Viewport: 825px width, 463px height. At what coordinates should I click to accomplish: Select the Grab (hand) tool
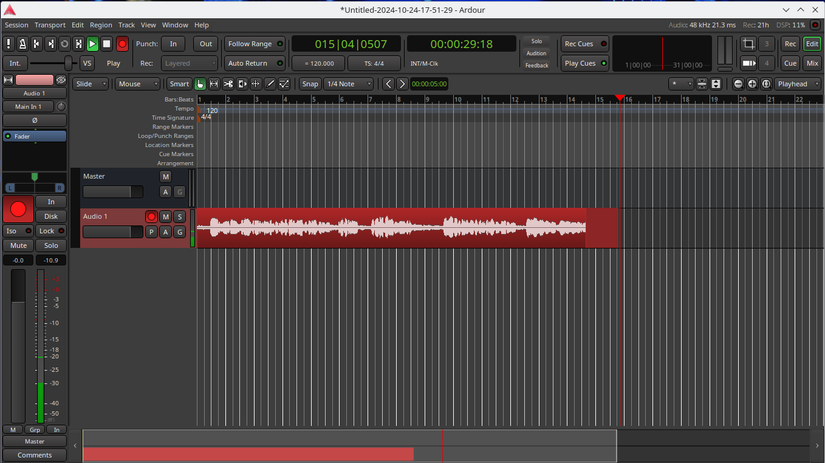pyautogui.click(x=200, y=84)
